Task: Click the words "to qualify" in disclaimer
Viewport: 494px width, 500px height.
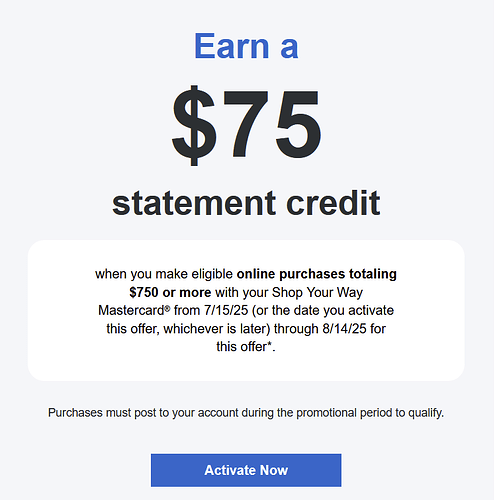Action: click(x=420, y=413)
